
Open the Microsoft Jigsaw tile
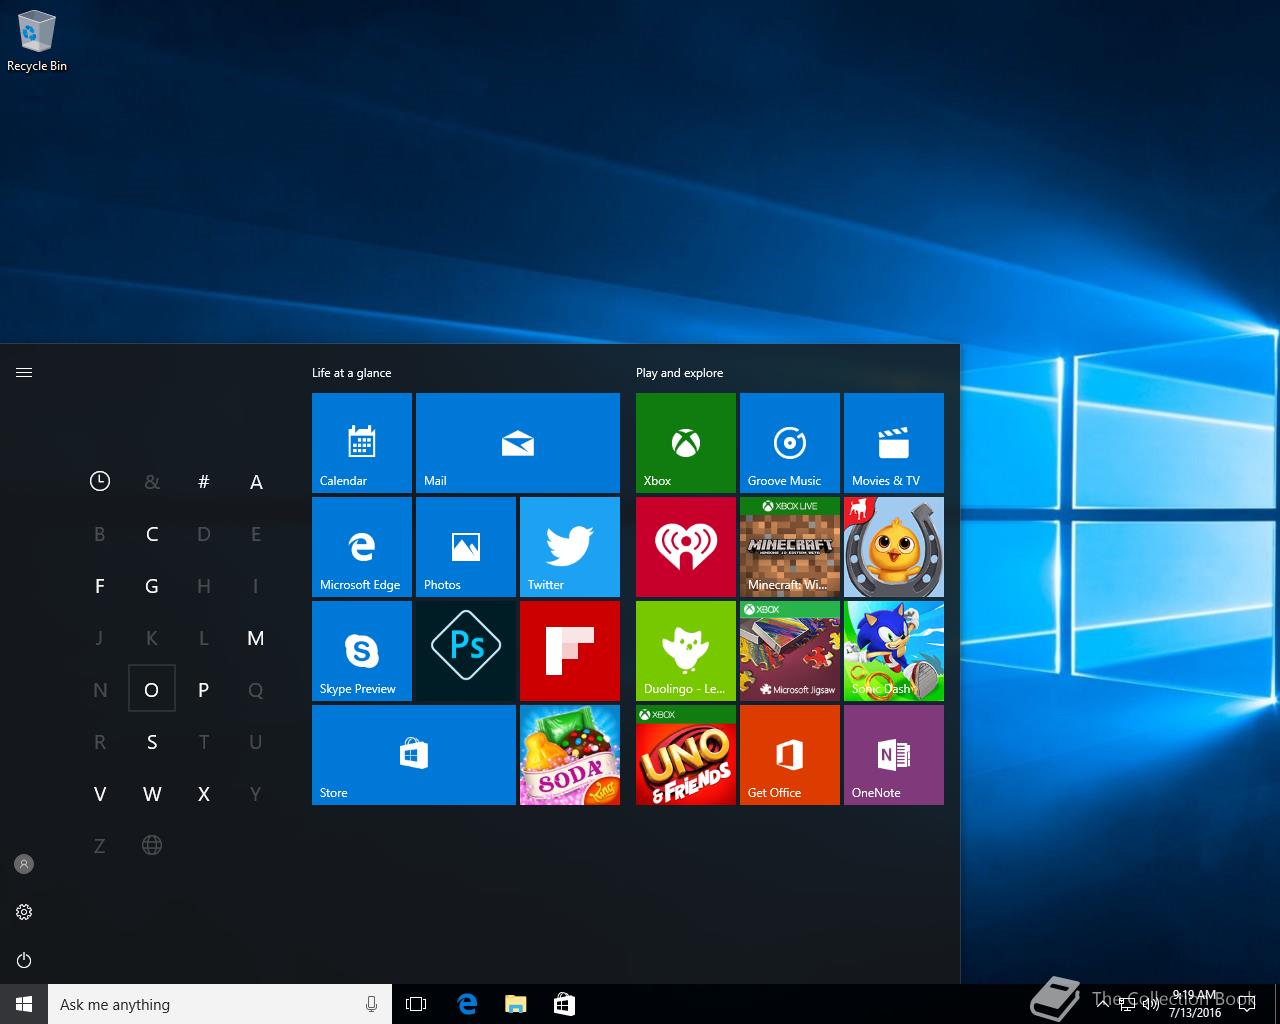point(790,651)
